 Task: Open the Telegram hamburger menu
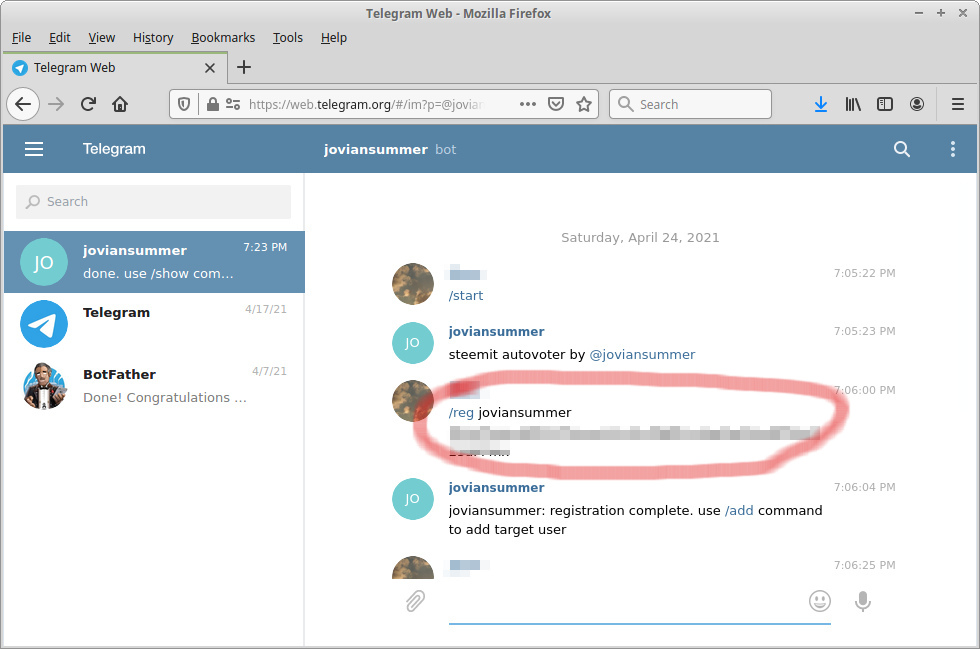34,149
